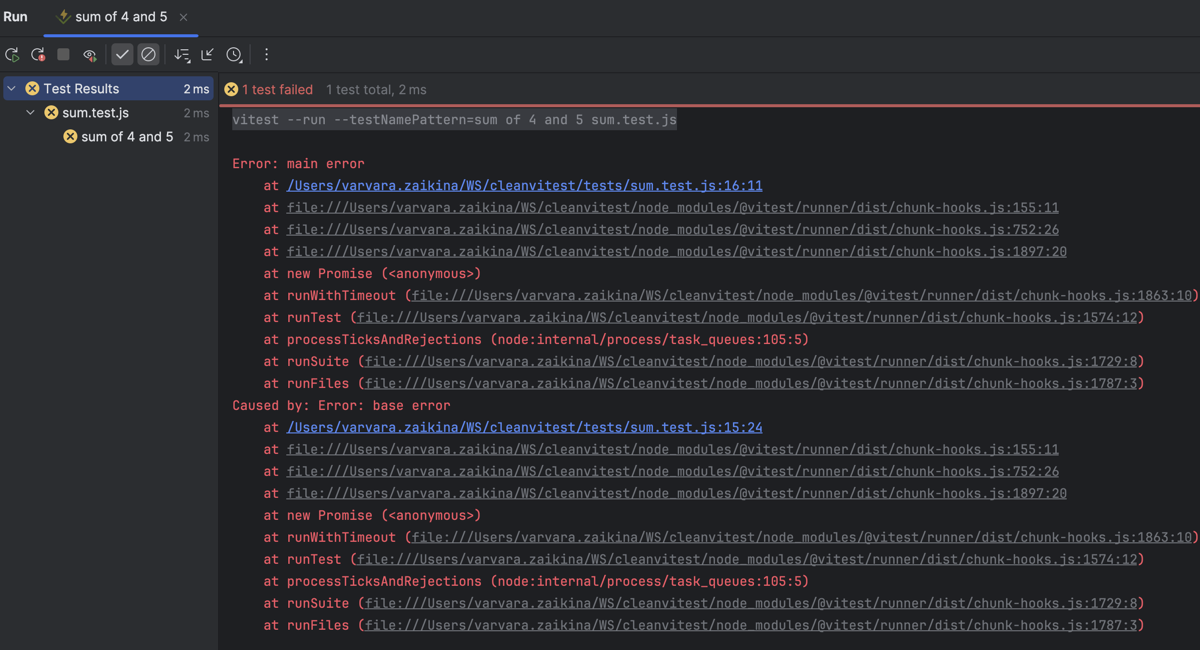Toggle Show Passed checkmark filter
Viewport: 1200px width, 650px height.
pyautogui.click(x=122, y=54)
